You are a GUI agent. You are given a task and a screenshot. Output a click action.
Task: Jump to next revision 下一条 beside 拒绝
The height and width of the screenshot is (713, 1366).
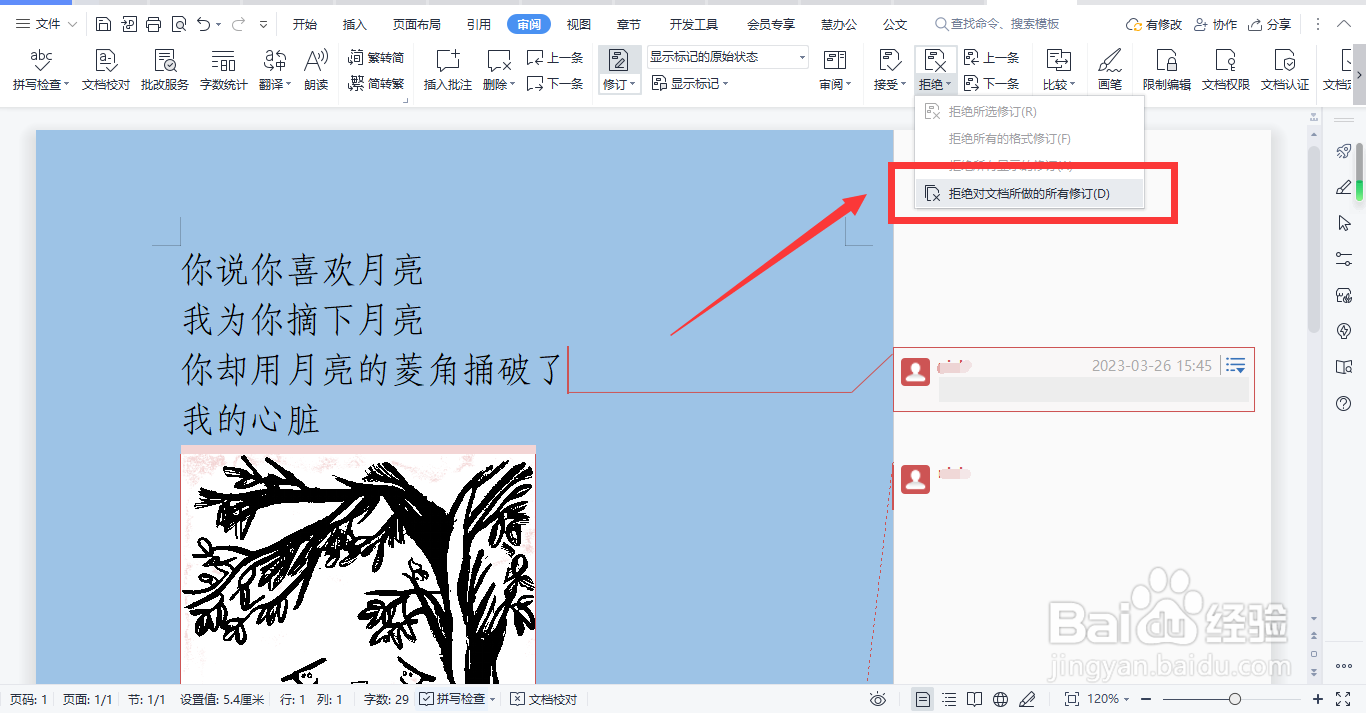pos(991,84)
